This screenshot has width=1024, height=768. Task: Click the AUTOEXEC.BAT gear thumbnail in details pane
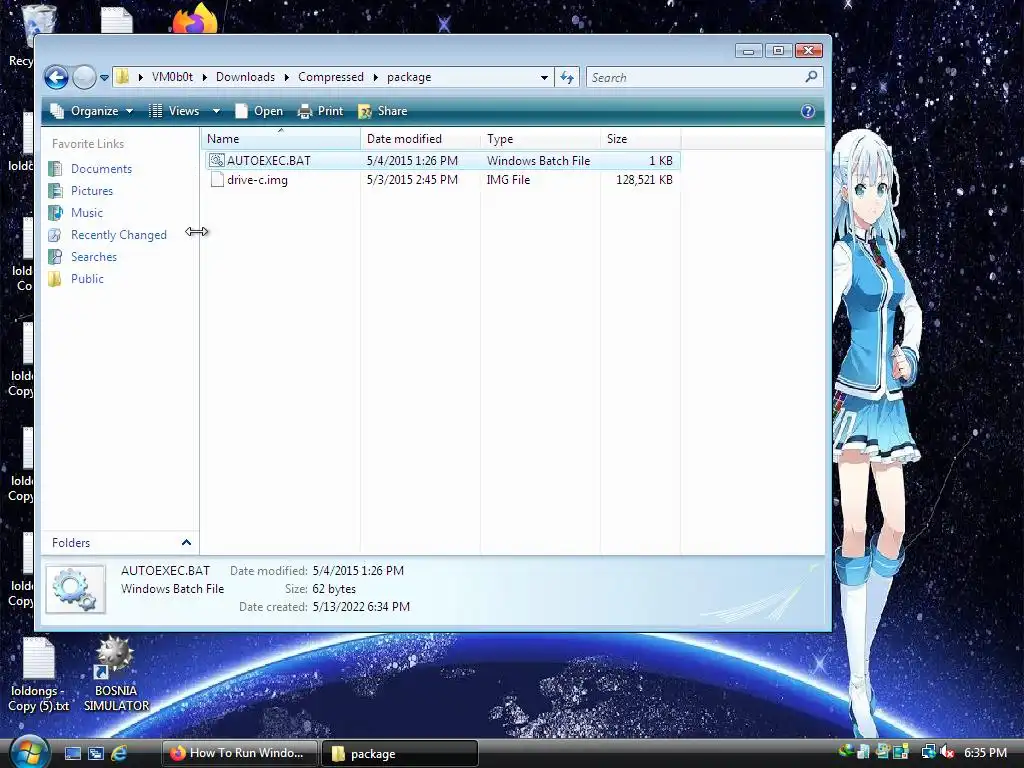point(76,589)
